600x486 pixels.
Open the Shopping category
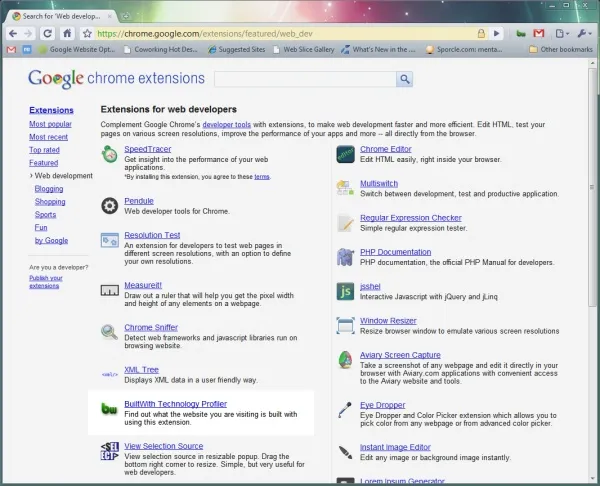pos(50,202)
